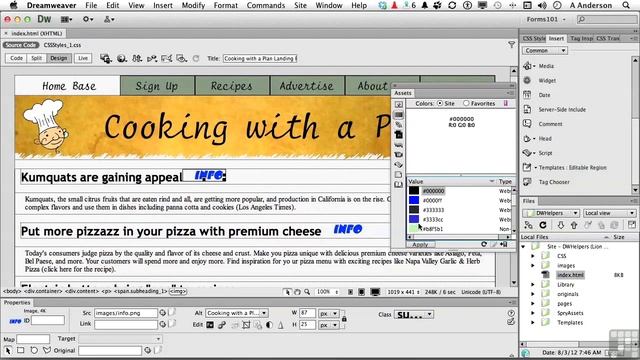Click the Apply button in Assets panel
Viewport: 640px width, 360px height.
tap(420, 244)
